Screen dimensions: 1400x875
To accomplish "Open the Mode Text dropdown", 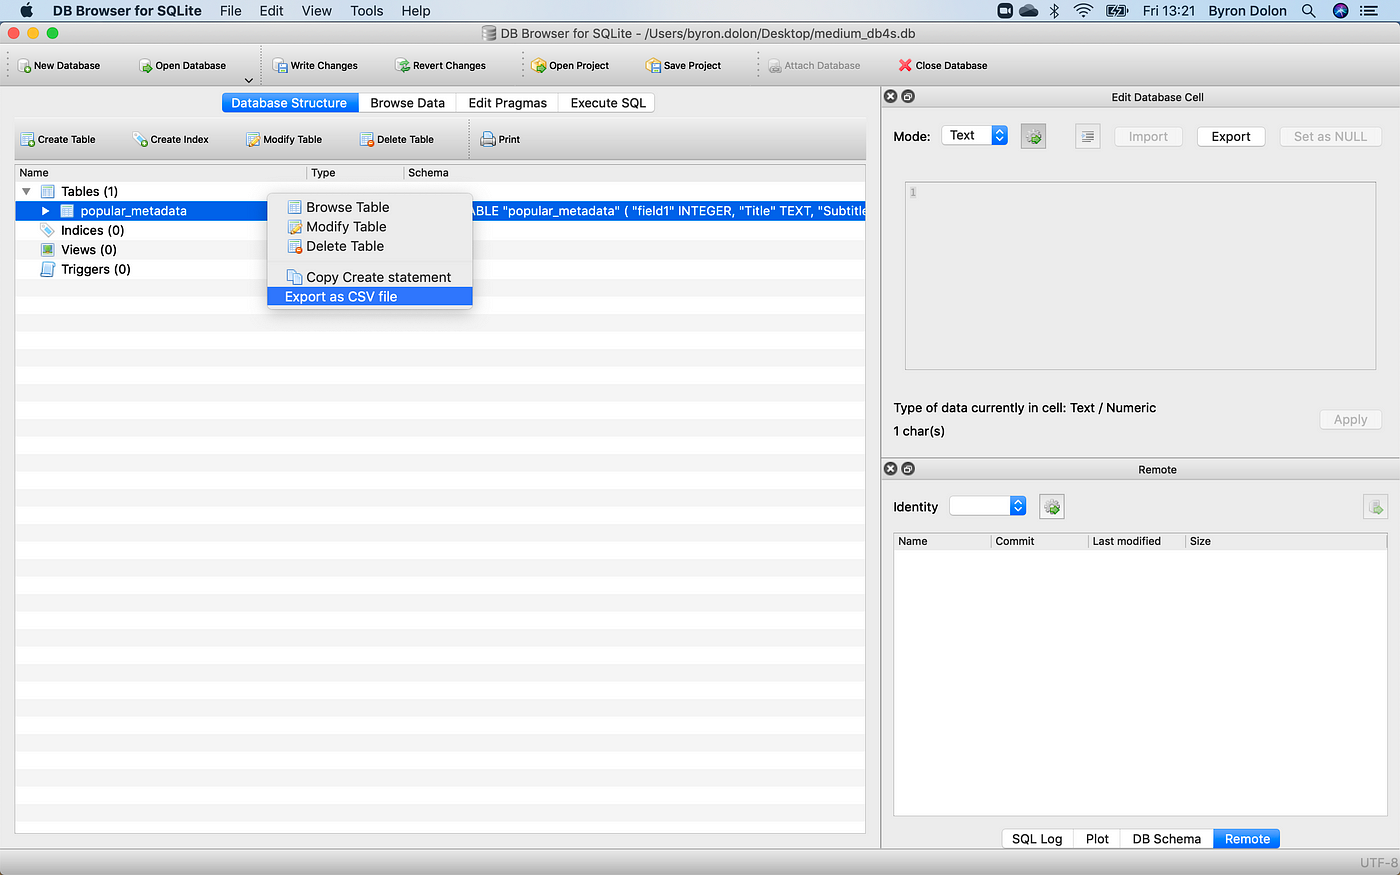I will pyautogui.click(x=975, y=136).
